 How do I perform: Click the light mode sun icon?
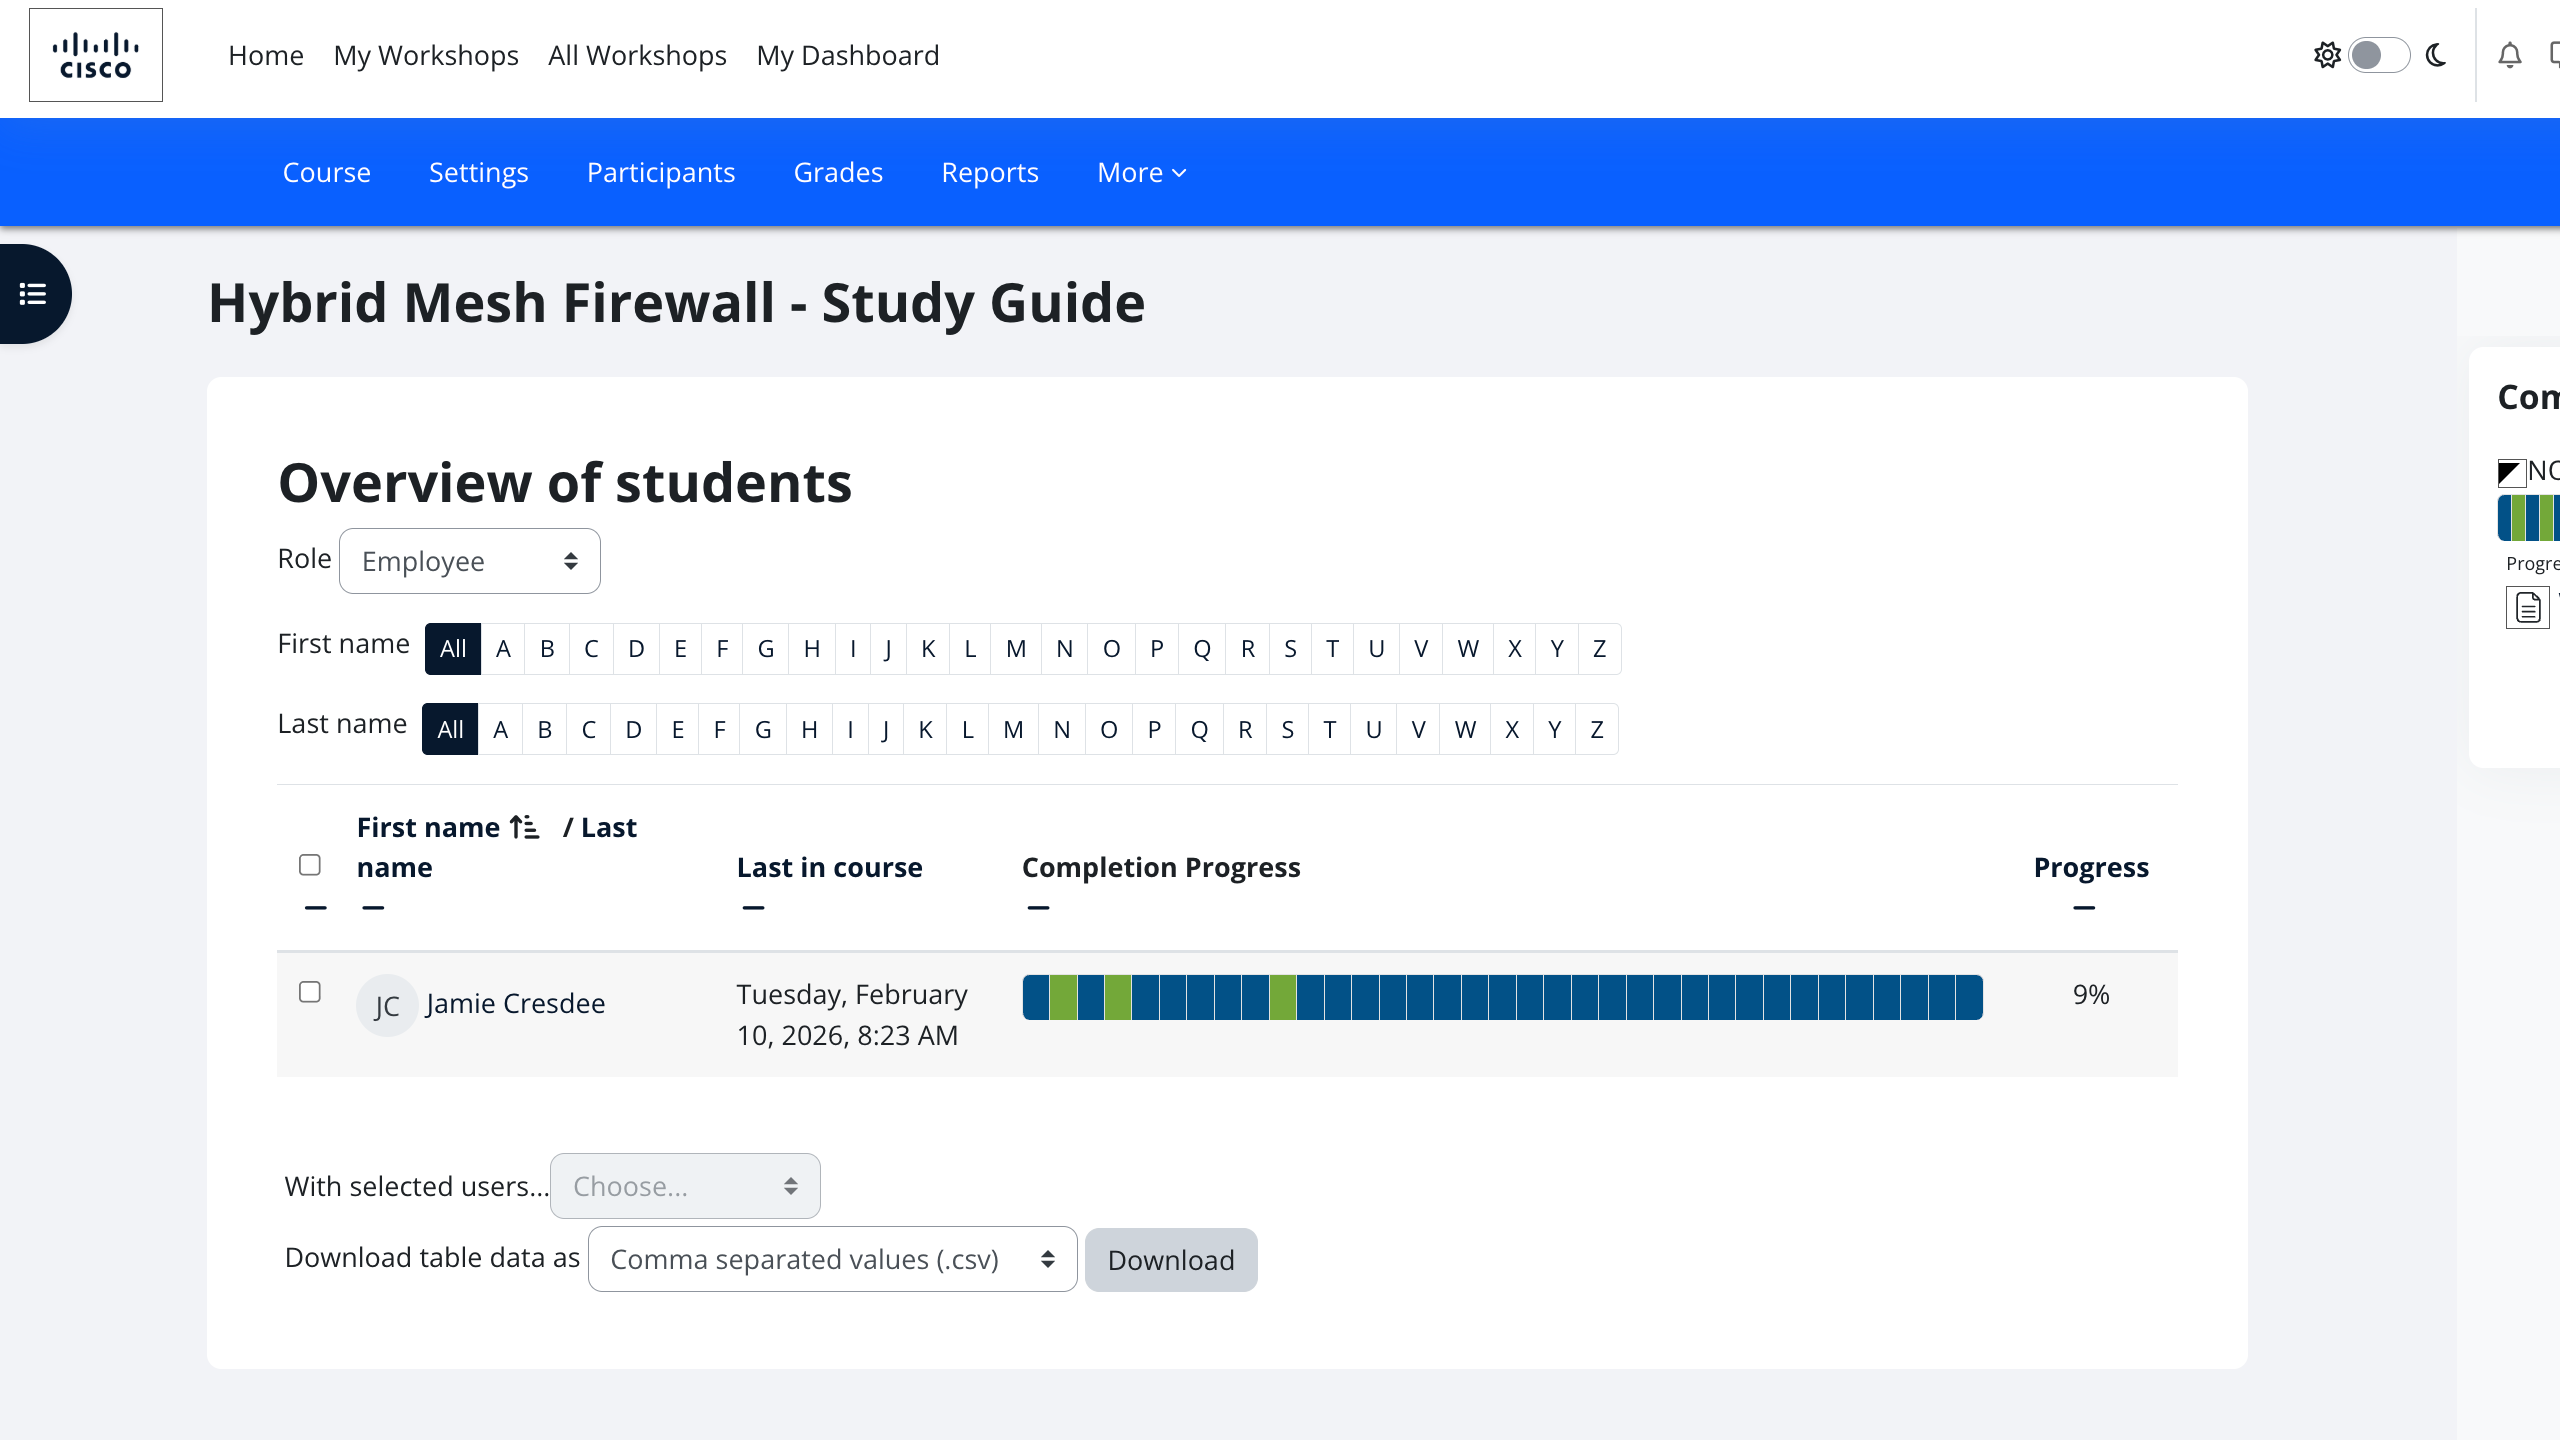[x=2327, y=55]
